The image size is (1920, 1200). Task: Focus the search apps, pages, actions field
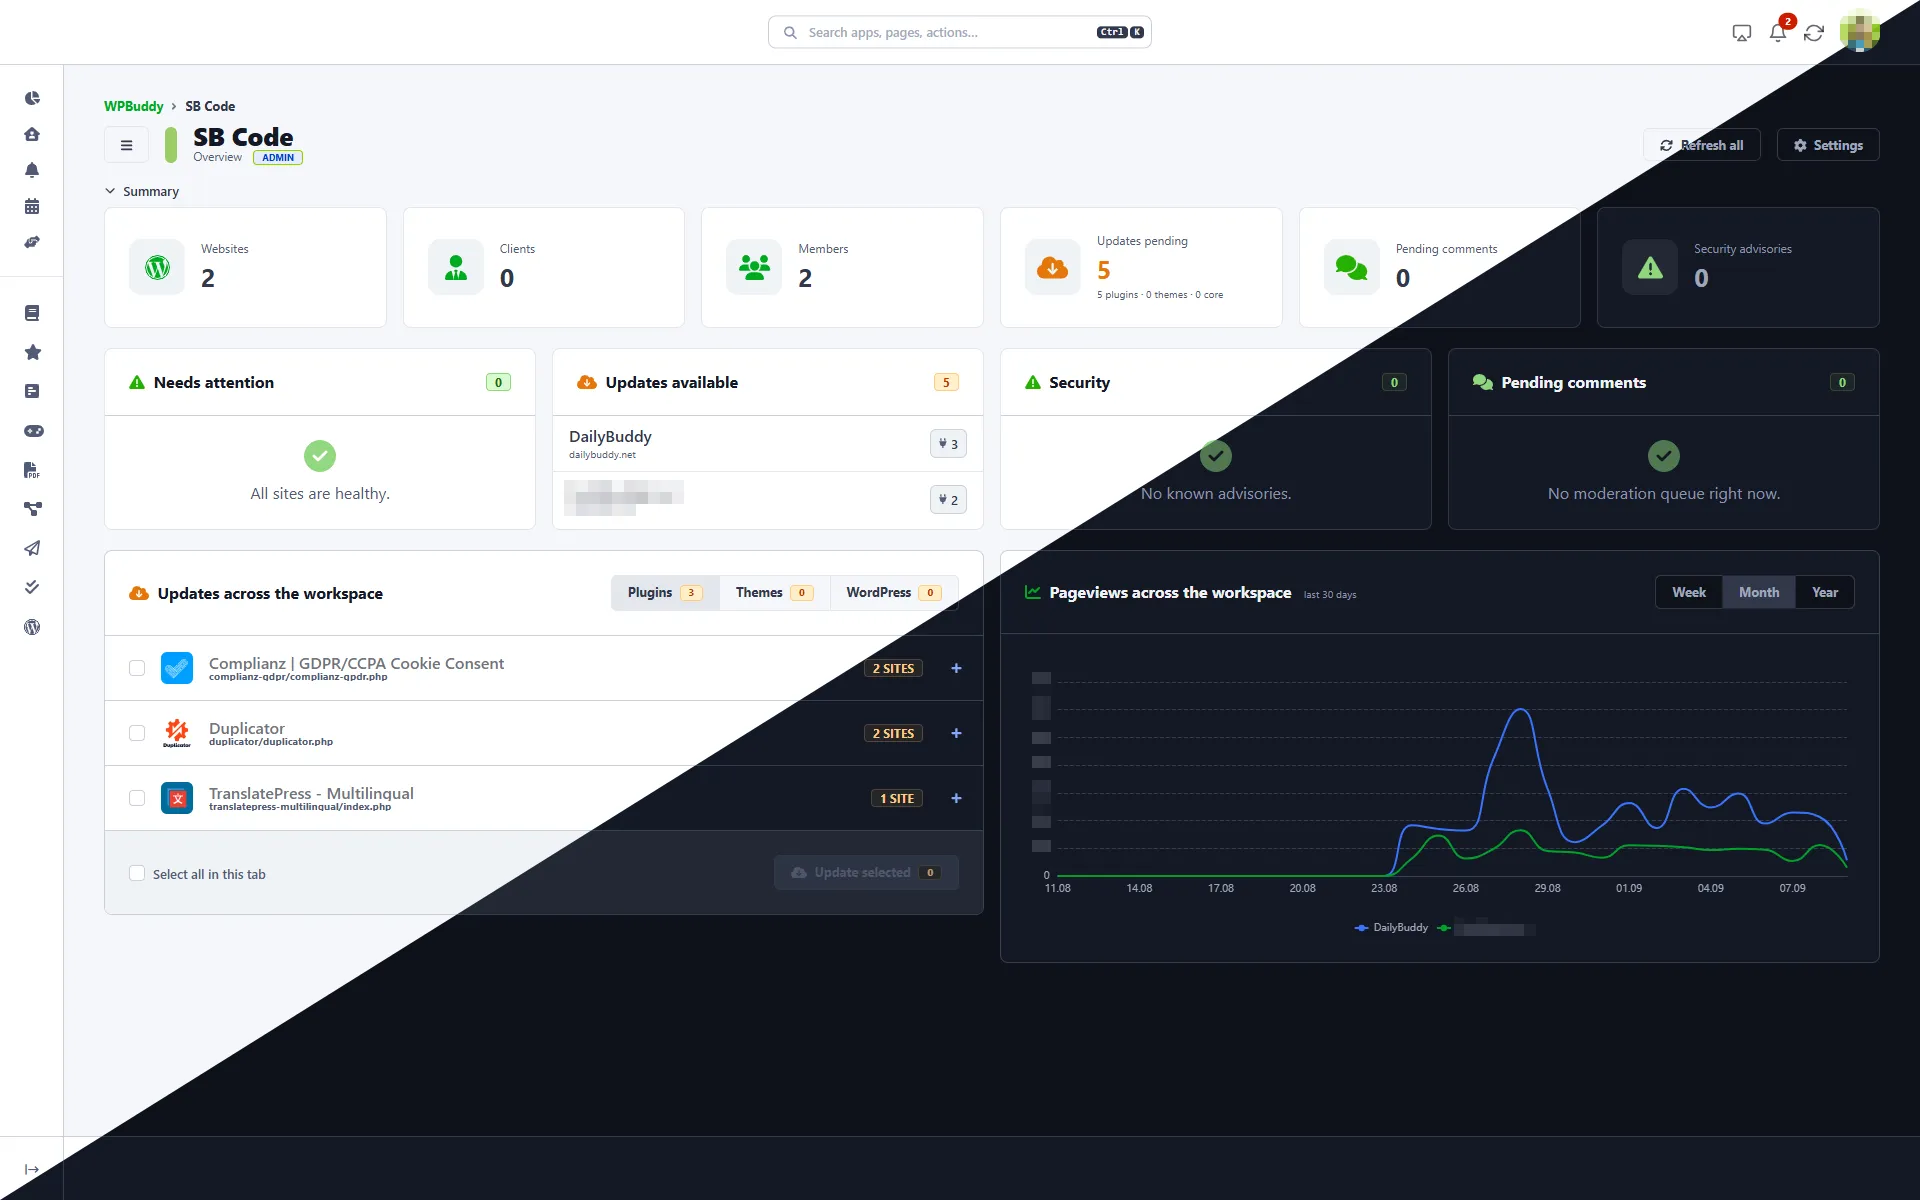tap(960, 32)
